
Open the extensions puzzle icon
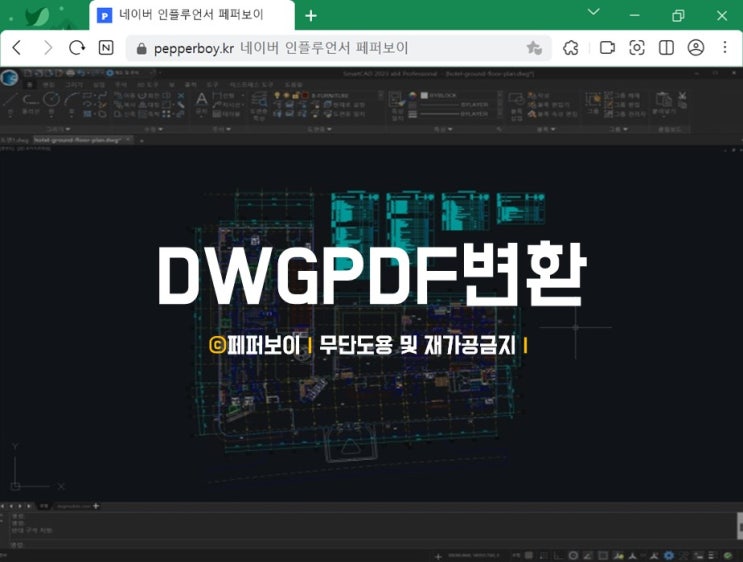[571, 47]
